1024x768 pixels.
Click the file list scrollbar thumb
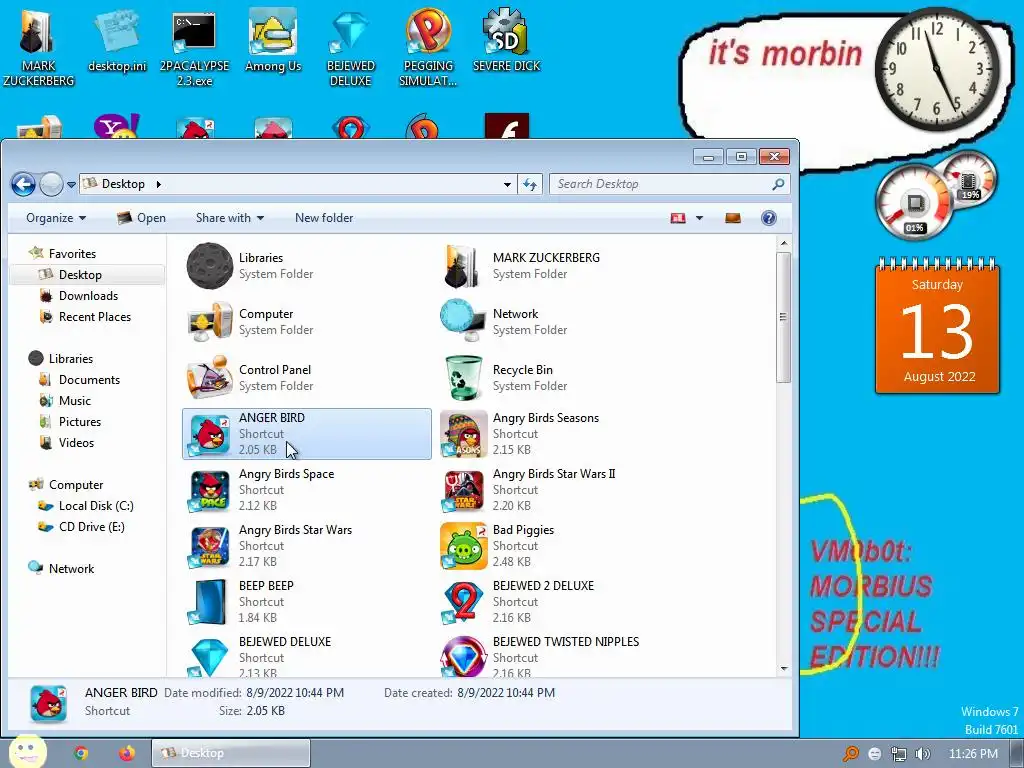pyautogui.click(x=784, y=317)
